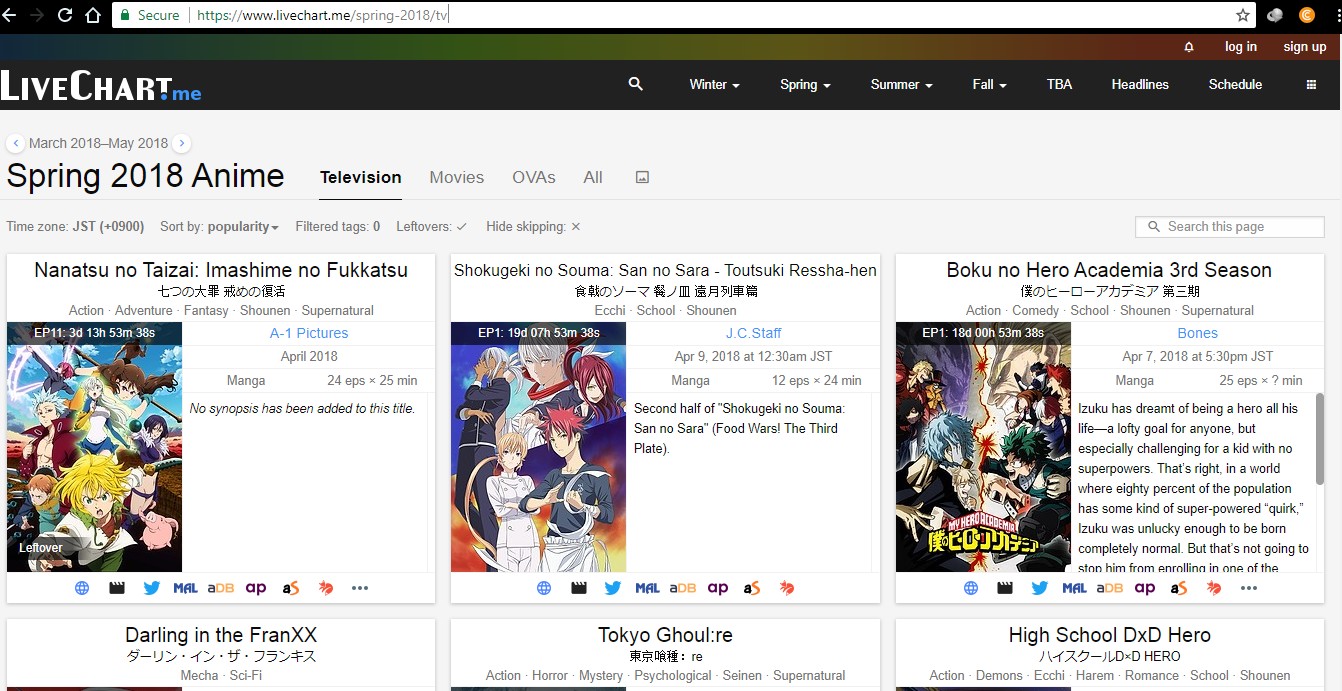1342x691 pixels.
Task: Open the Darling in the FranXX title
Action: pyautogui.click(x=221, y=635)
